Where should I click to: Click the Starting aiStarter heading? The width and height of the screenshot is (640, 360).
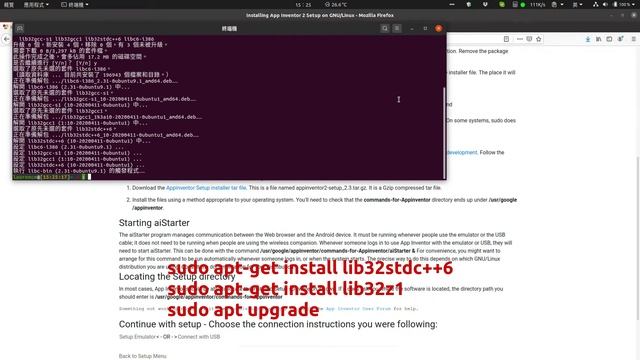click(x=154, y=223)
